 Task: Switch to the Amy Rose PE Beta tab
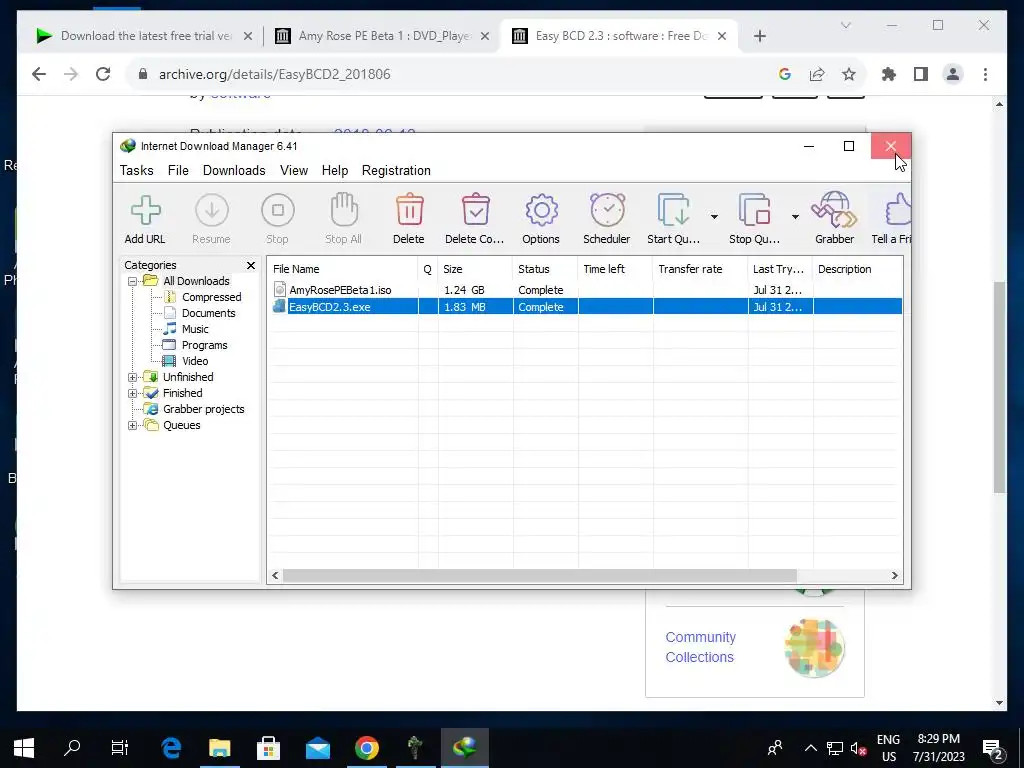click(x=383, y=36)
